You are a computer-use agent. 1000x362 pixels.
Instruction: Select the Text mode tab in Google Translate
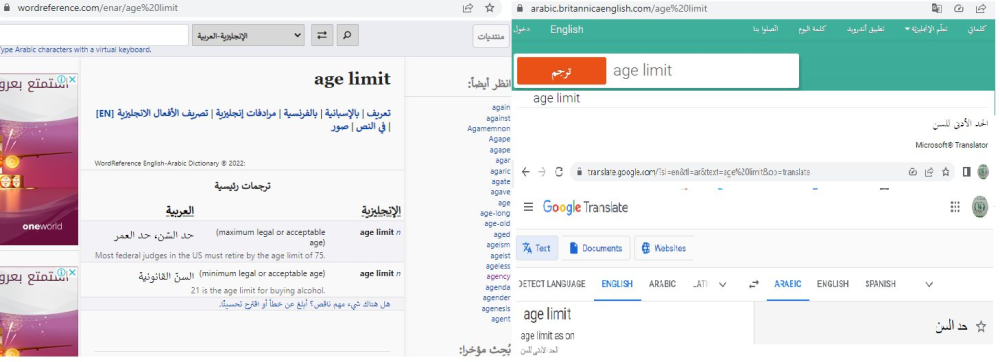(537, 248)
